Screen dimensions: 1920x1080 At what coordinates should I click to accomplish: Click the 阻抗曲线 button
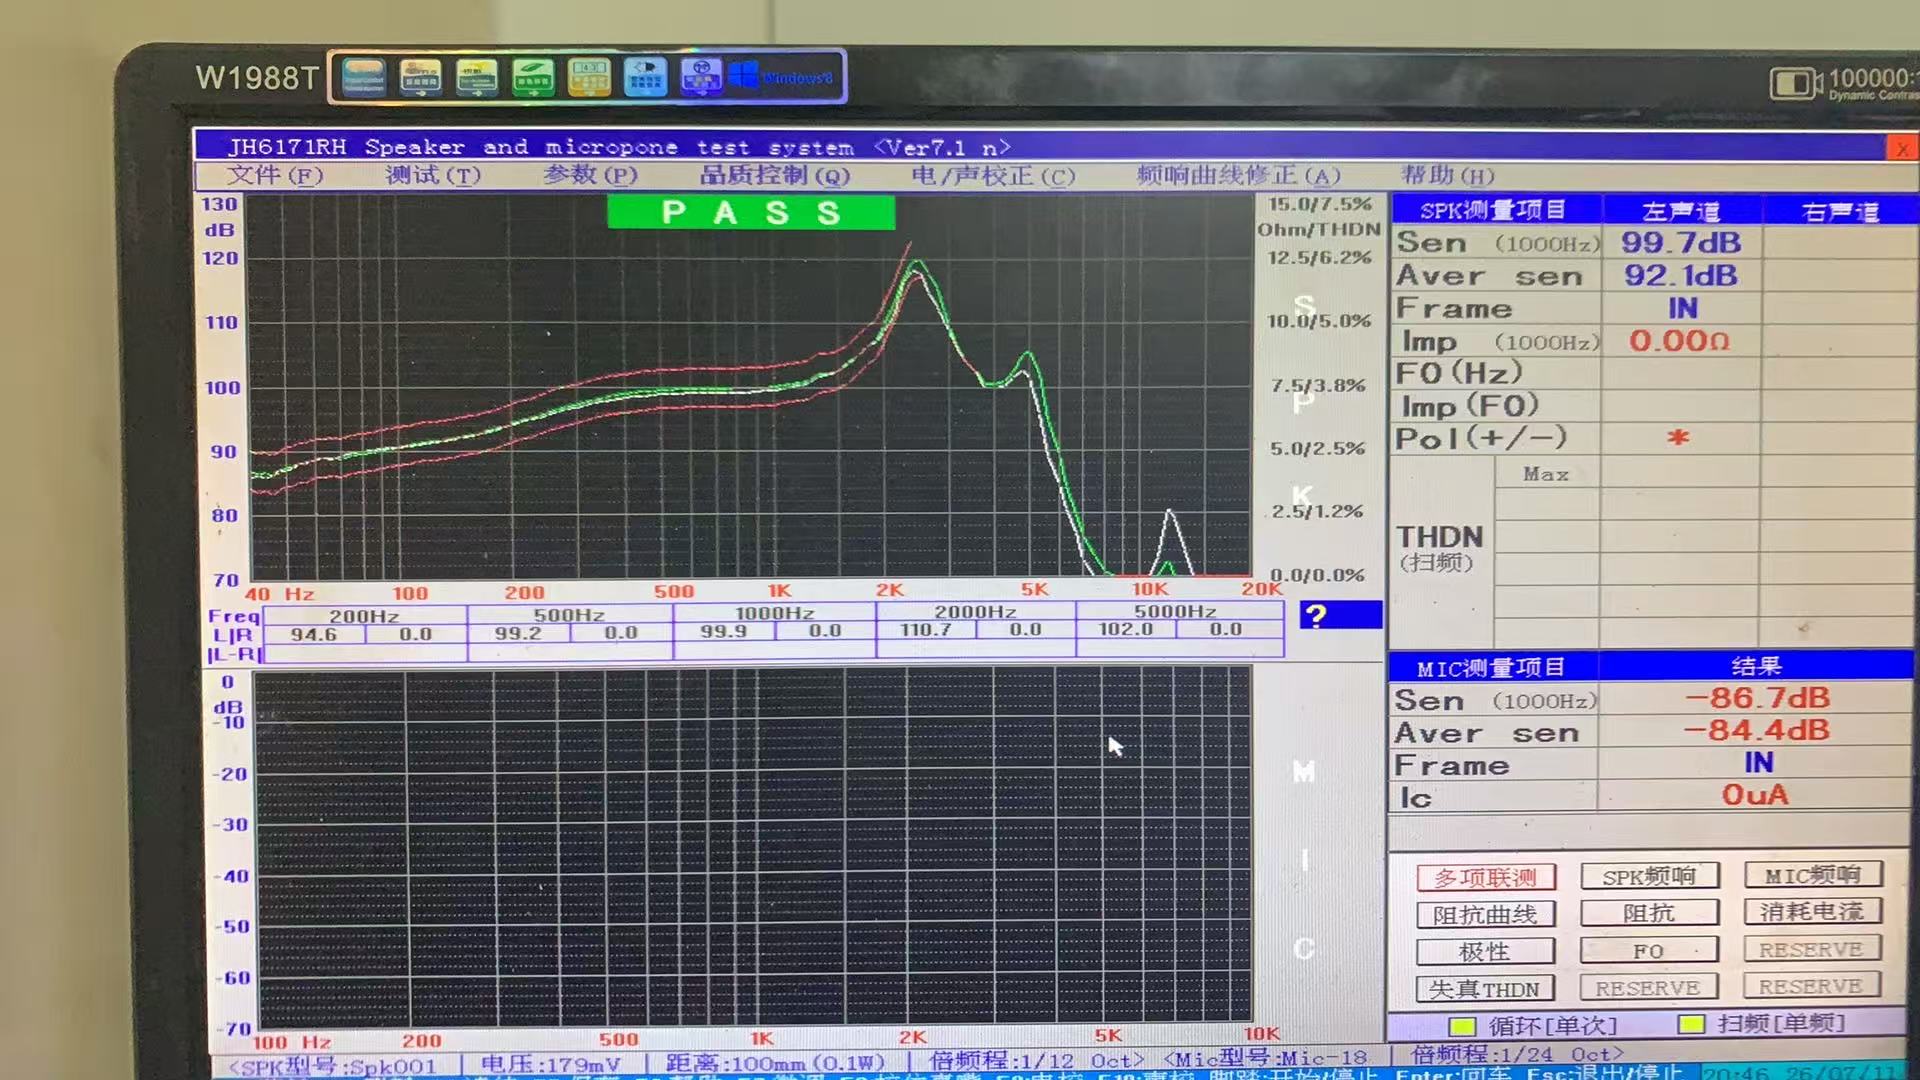click(x=1485, y=915)
